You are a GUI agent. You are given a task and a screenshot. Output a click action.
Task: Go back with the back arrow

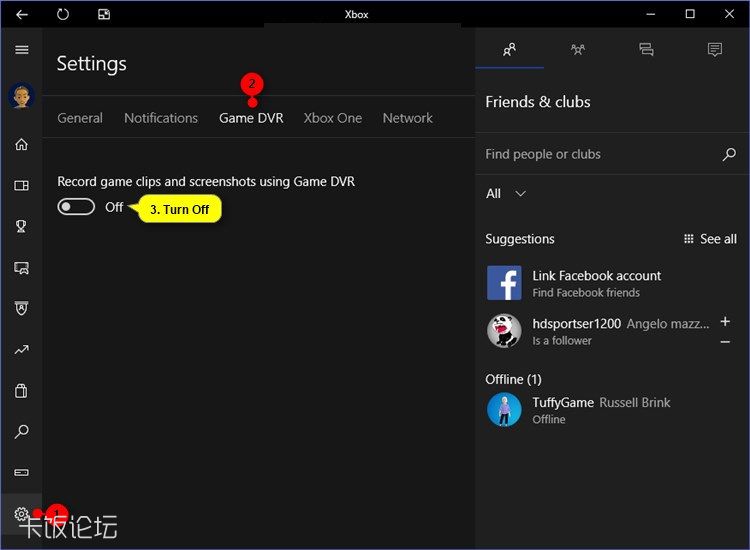(22, 14)
